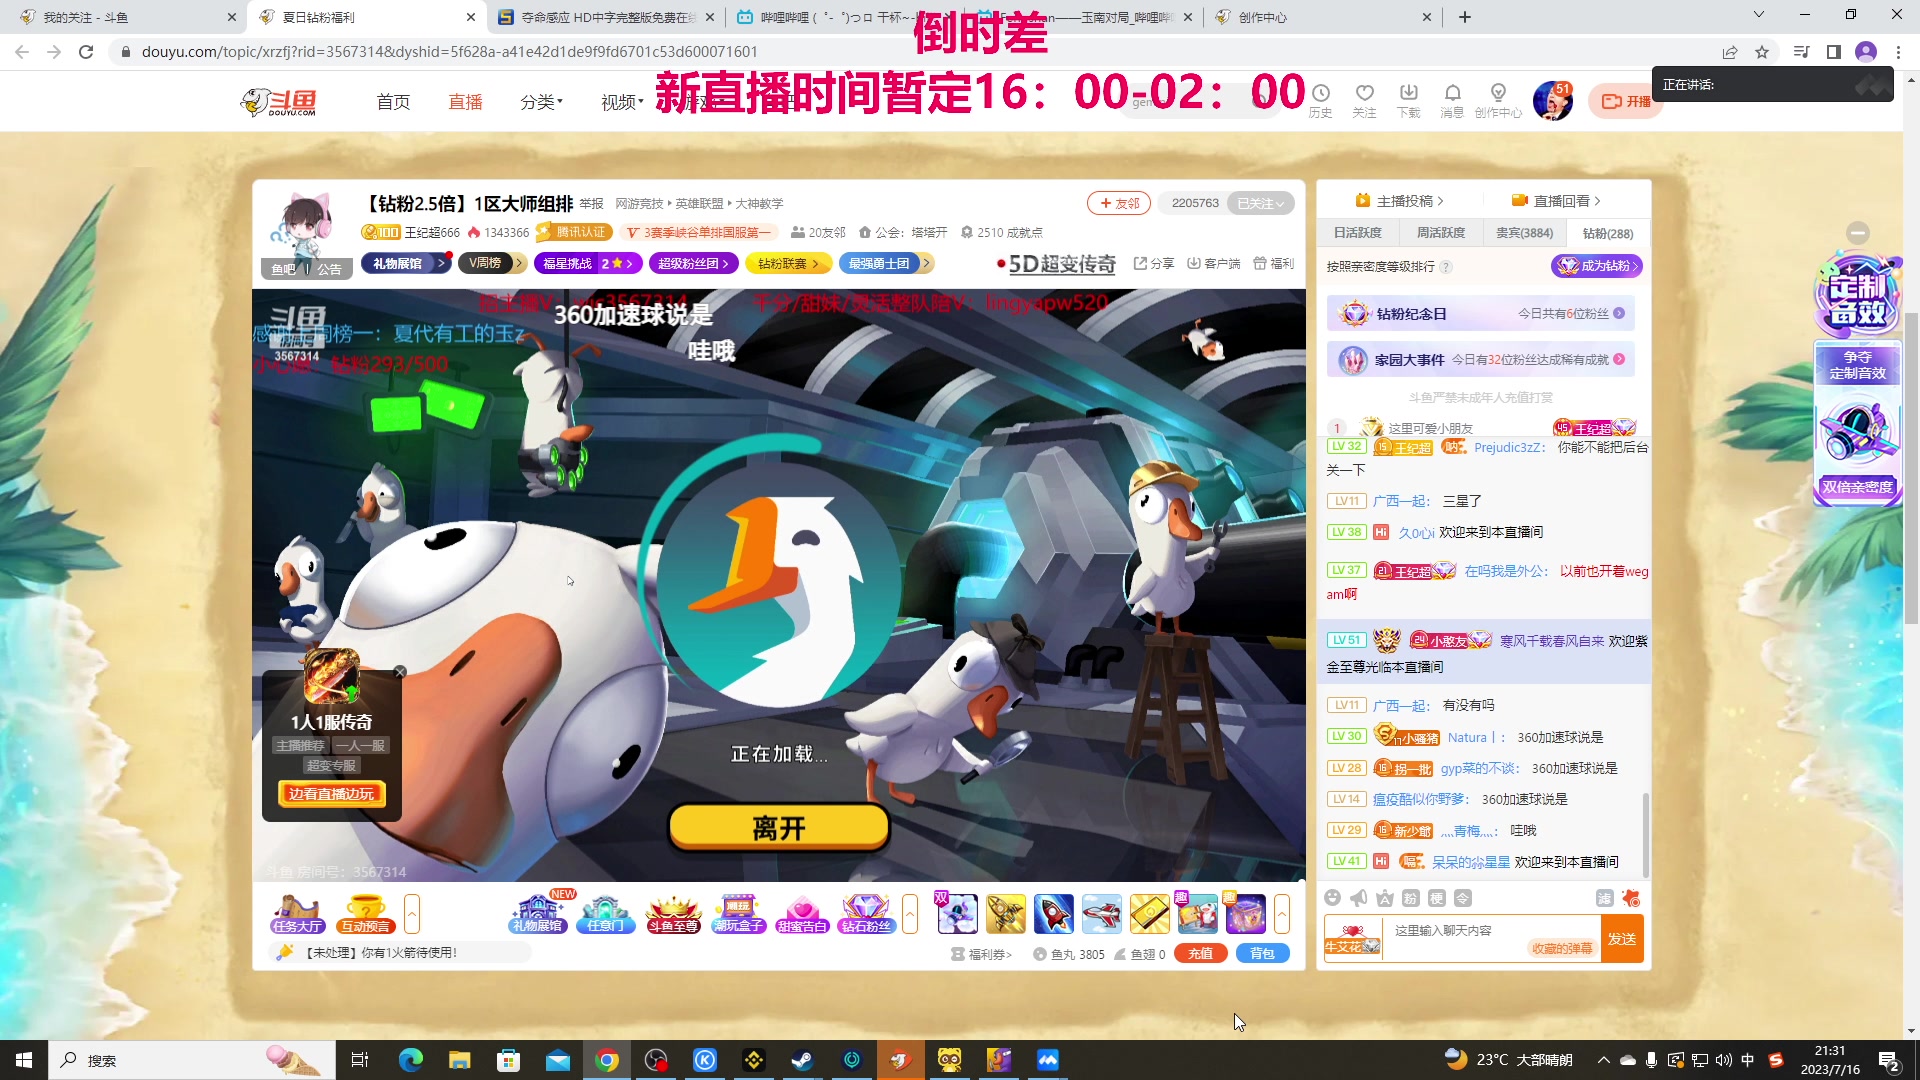Switch to the 贵宾(3884) tab
Image resolution: width=1920 pixels, height=1080 pixels.
tap(1524, 233)
